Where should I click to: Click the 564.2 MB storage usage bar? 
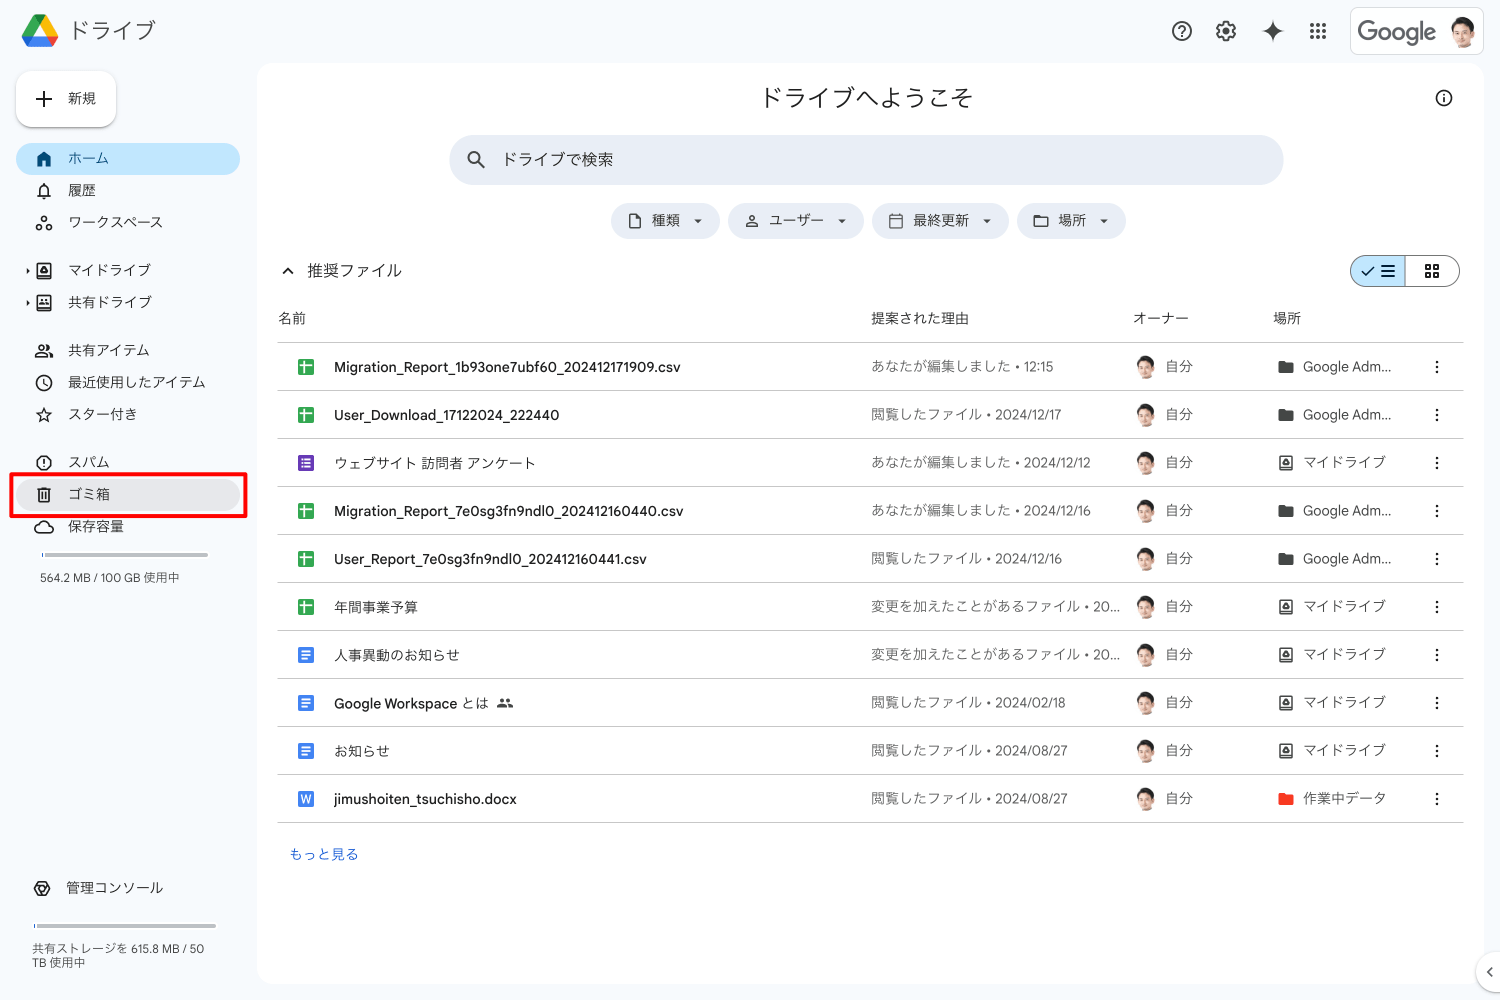[x=125, y=555]
